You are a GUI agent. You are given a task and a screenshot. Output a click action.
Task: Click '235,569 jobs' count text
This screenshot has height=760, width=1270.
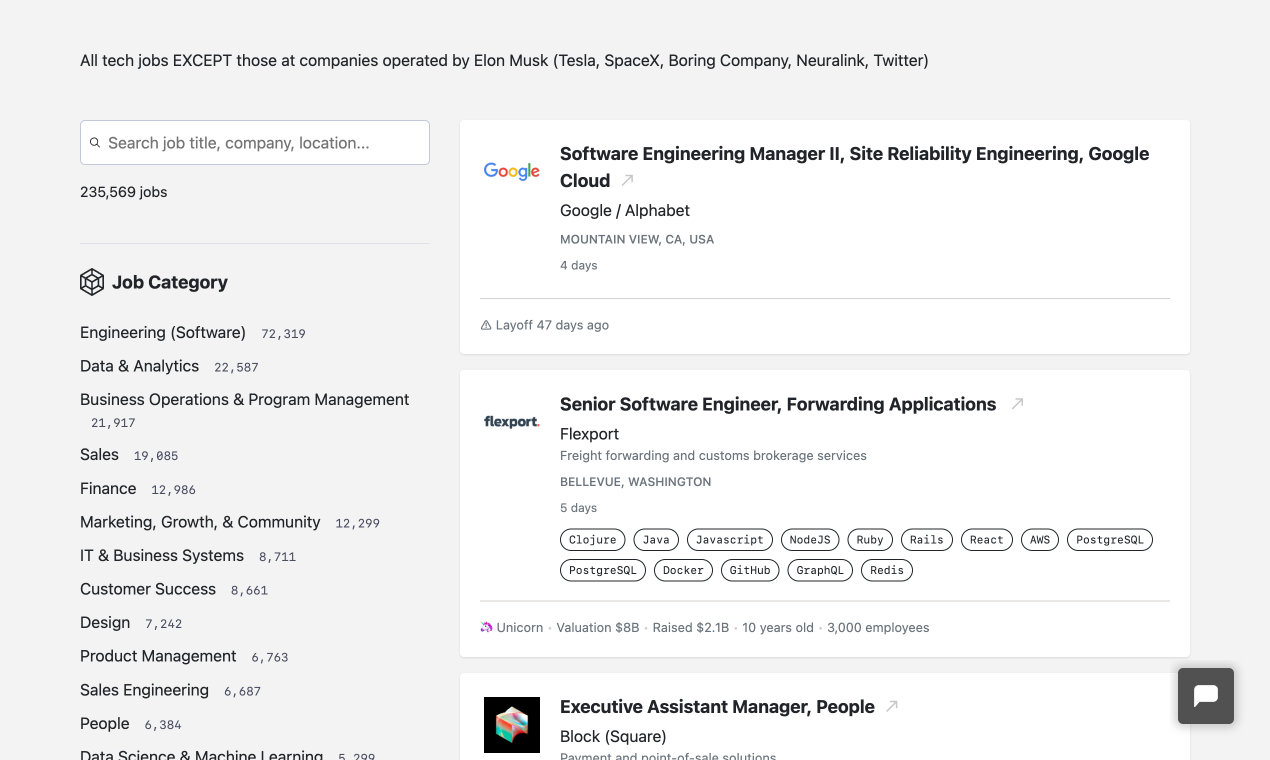tap(124, 192)
